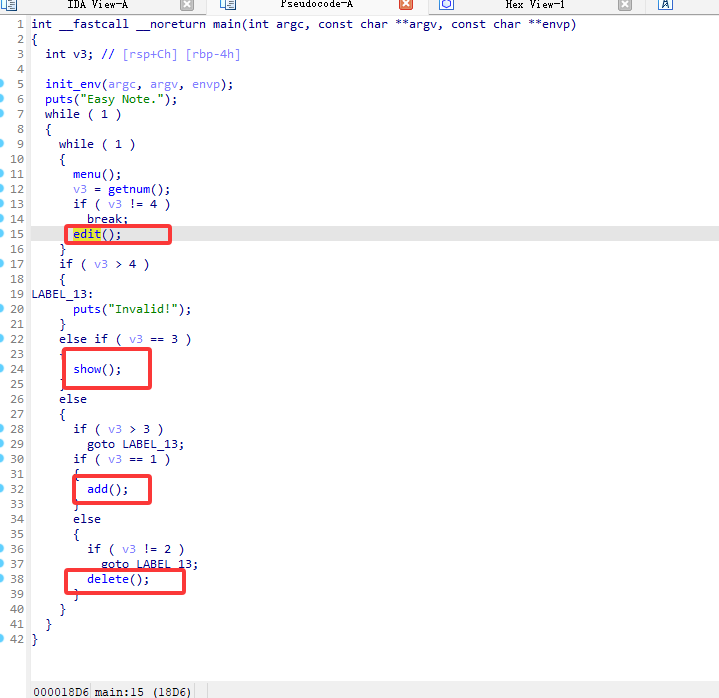This screenshot has width=719, height=698.
Task: Click line number 26 in the gutter
Action: [17, 399]
